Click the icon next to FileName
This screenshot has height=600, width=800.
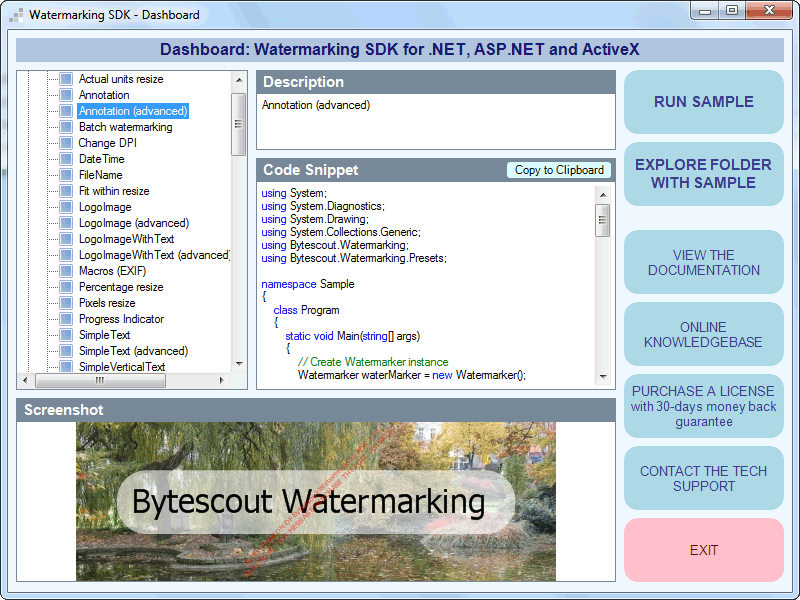[66, 175]
